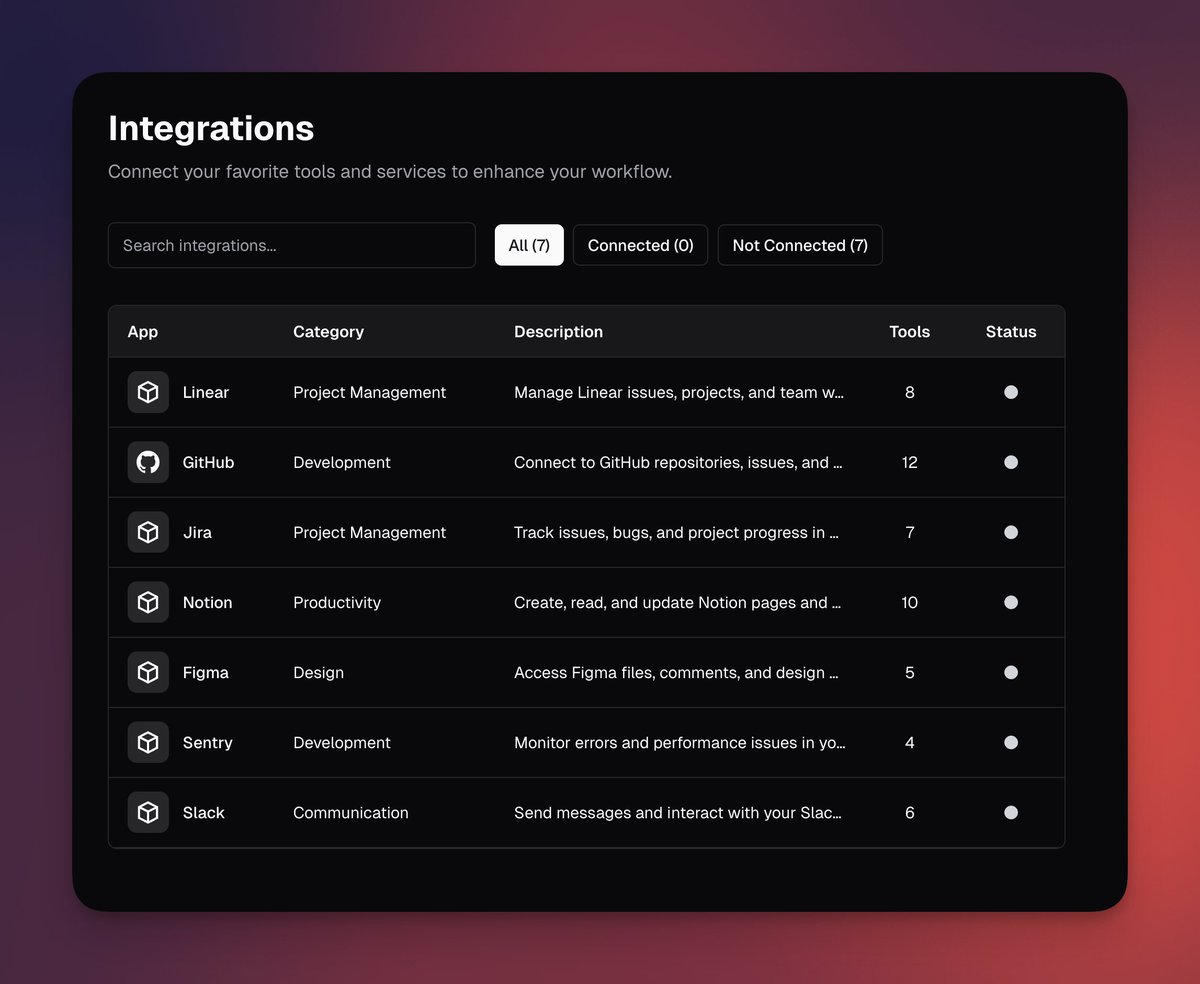The height and width of the screenshot is (984, 1200).
Task: Click the Tools column header
Action: coord(910,331)
